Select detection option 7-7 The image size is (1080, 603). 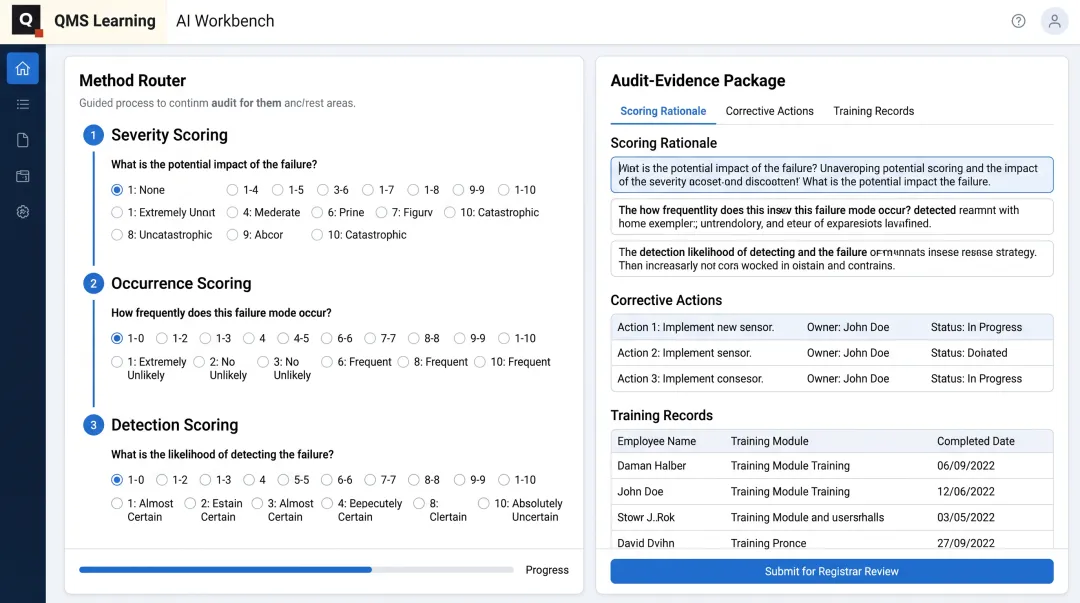tap(371, 480)
